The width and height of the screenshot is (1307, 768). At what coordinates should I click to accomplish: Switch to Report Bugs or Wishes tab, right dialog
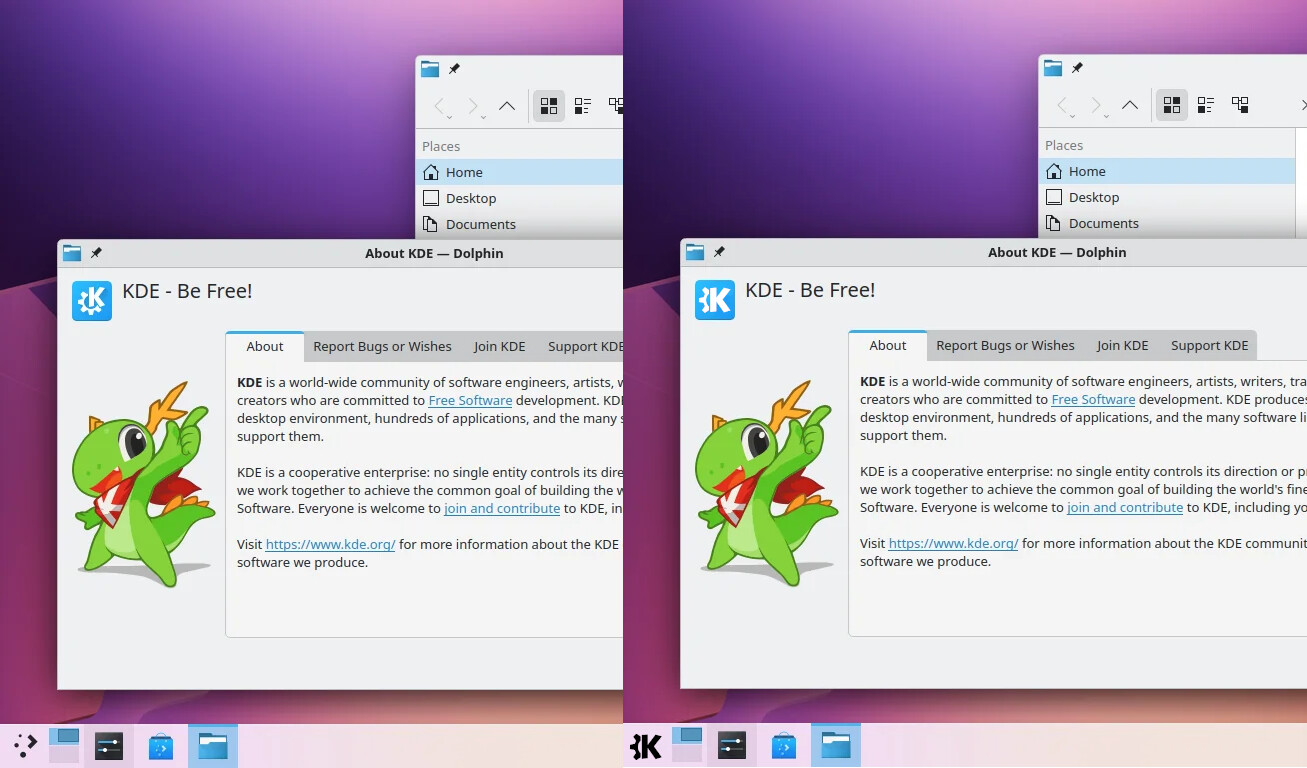1005,345
